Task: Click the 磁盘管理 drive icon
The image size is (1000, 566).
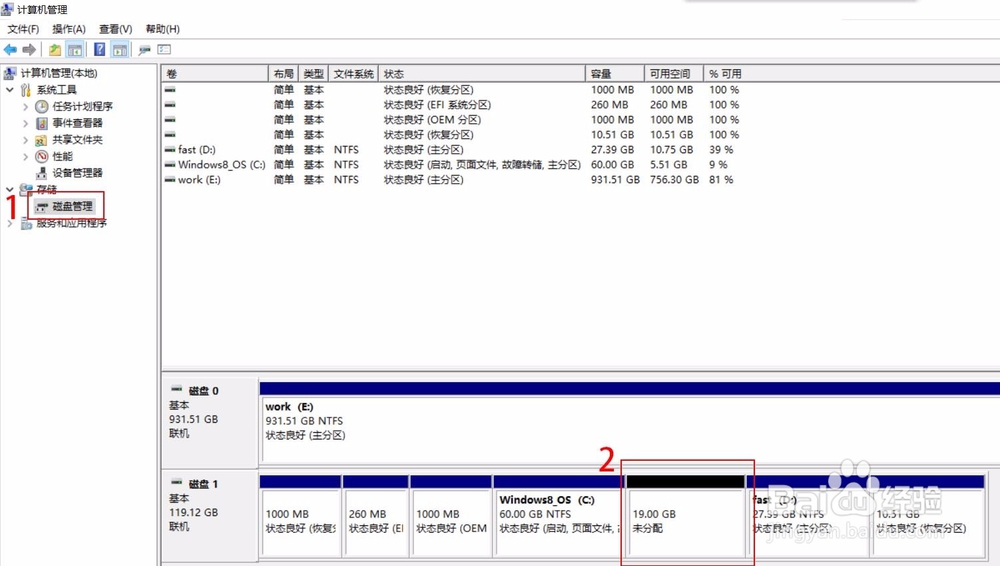Action: pyautogui.click(x=41, y=207)
